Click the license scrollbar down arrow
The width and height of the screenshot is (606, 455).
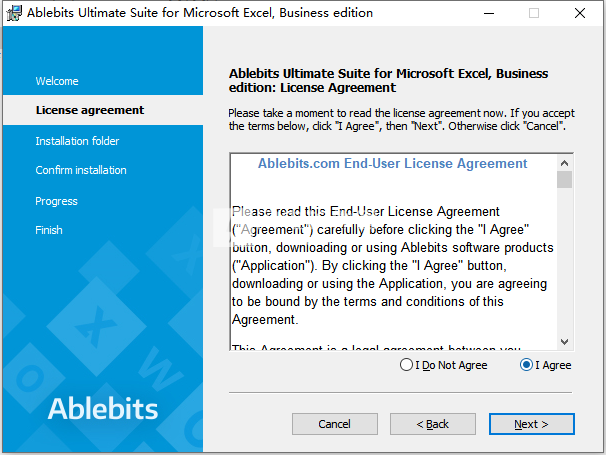point(564,342)
